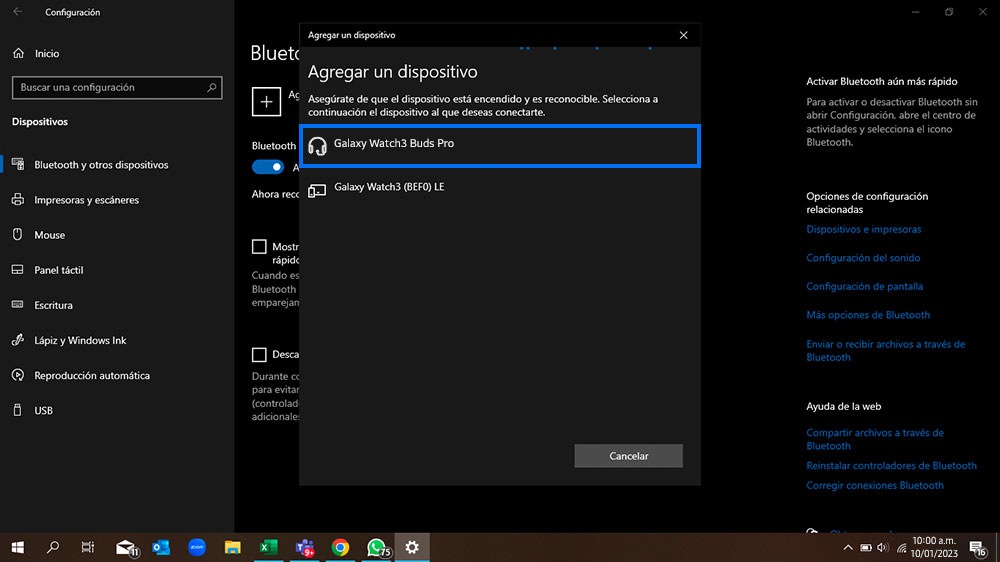Launch Google Chrome from the taskbar
This screenshot has height=562, width=1000.
click(340, 547)
